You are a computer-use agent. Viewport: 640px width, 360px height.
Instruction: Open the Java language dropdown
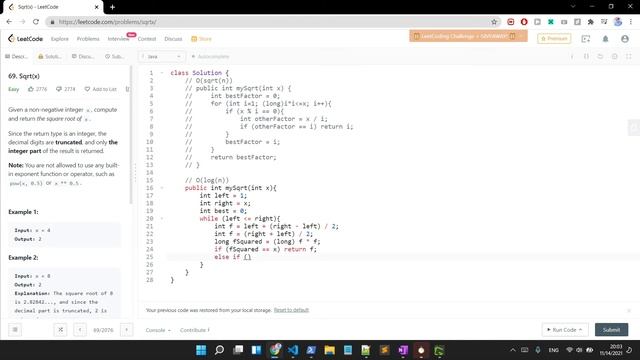[x=162, y=56]
